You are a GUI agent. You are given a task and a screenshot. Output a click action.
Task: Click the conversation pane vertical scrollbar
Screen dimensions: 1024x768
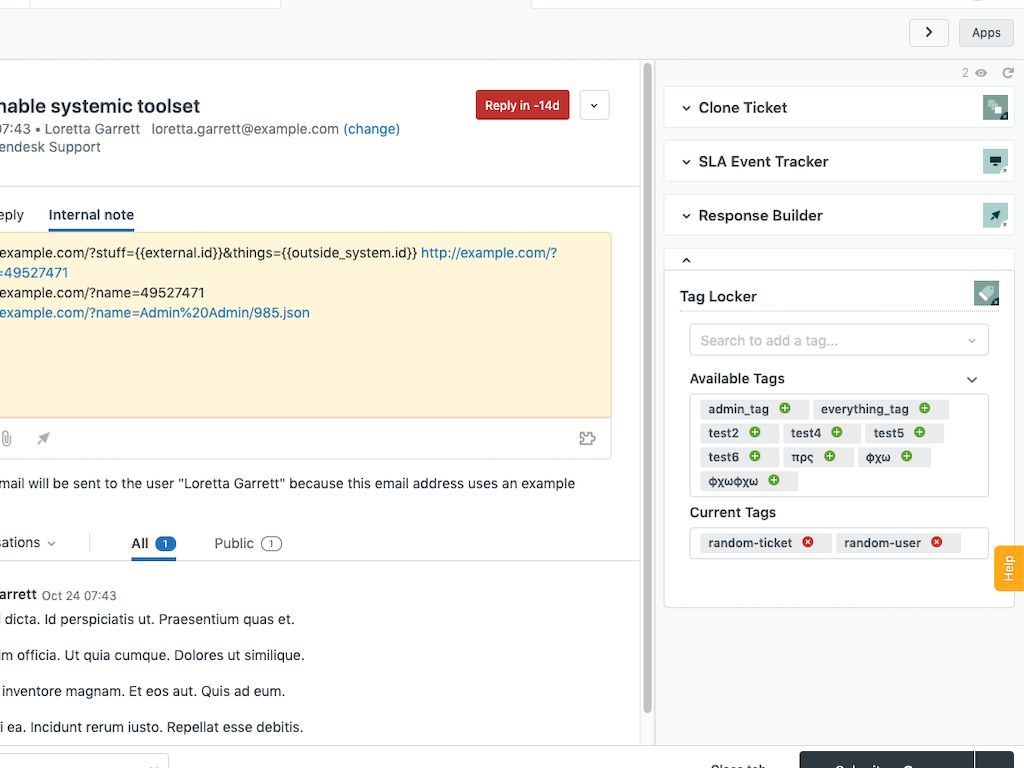[647, 400]
